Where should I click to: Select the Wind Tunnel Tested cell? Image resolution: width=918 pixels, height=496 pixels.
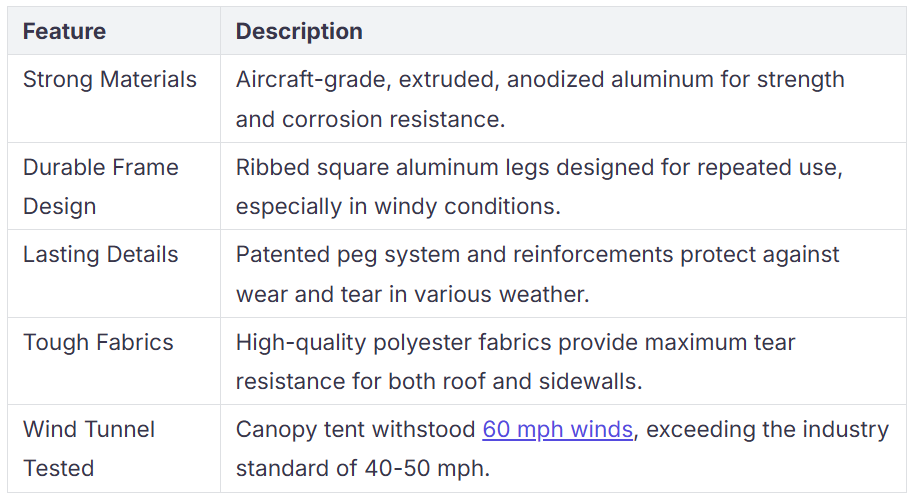coord(89,448)
